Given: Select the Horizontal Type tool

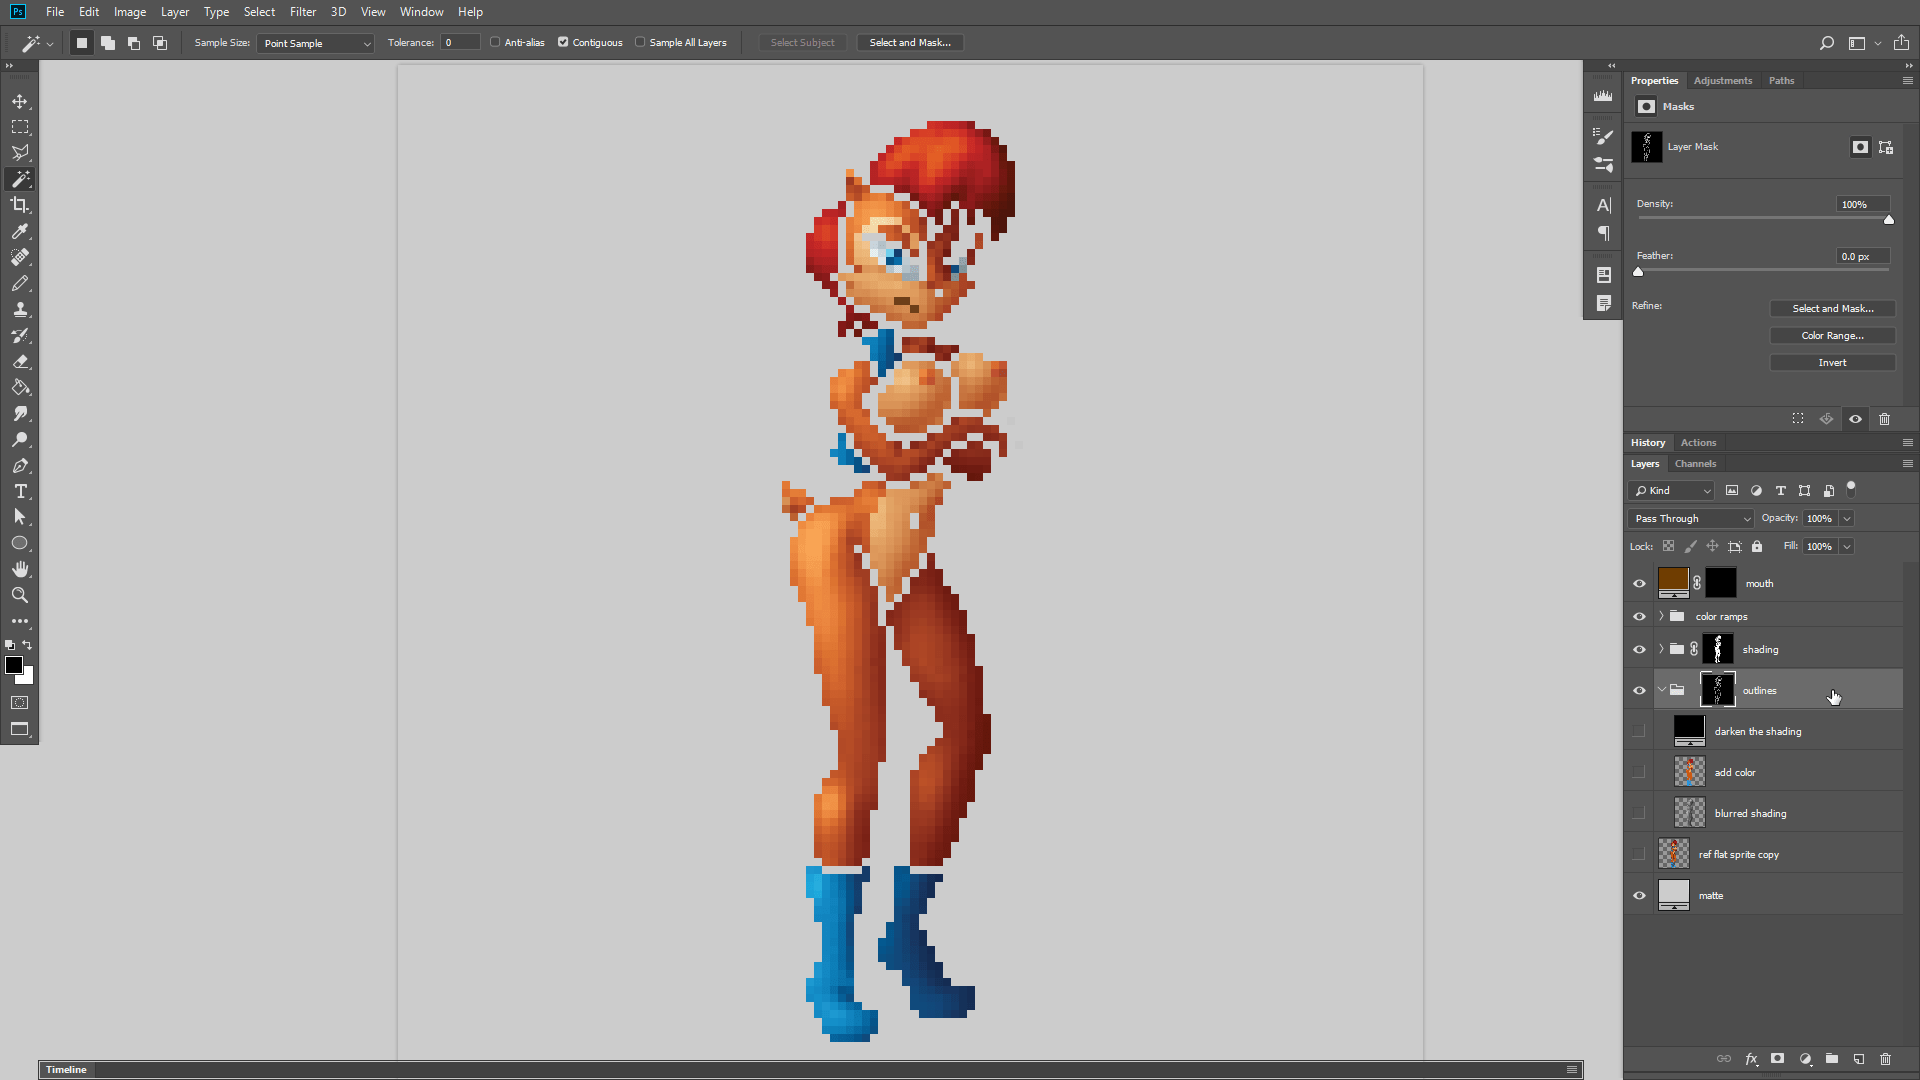Looking at the screenshot, I should pos(20,491).
